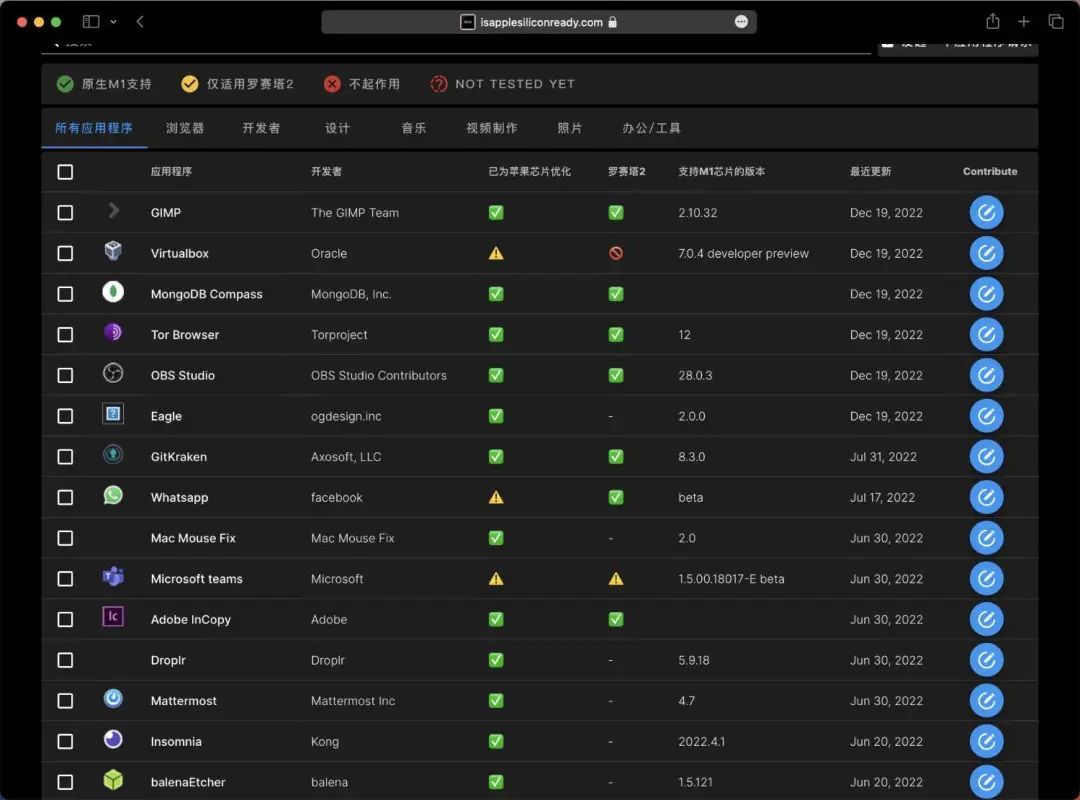
Task: Click the Contribute icon for OBS Studio
Action: pyautogui.click(x=986, y=375)
